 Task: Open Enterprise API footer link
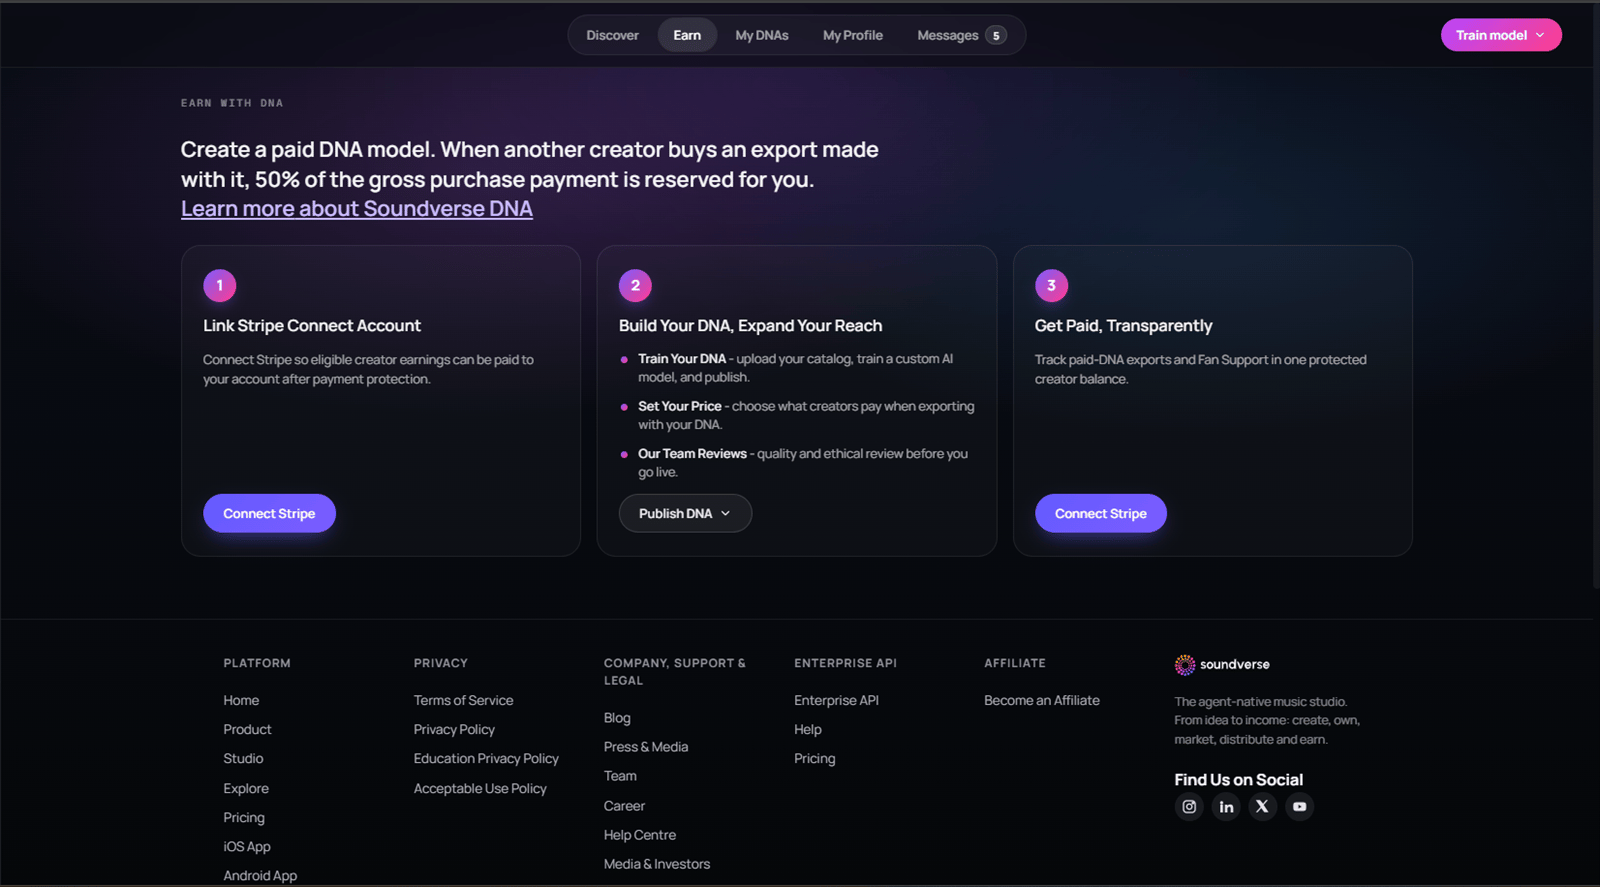pyautogui.click(x=836, y=700)
